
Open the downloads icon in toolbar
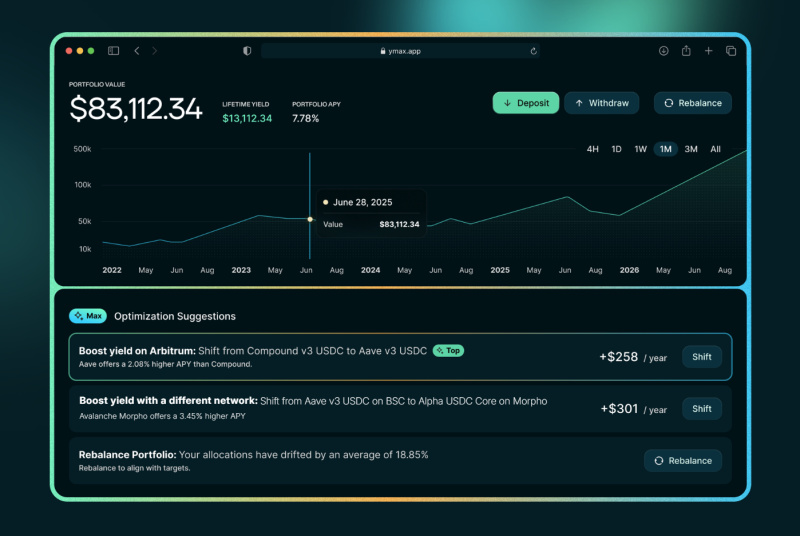663,51
